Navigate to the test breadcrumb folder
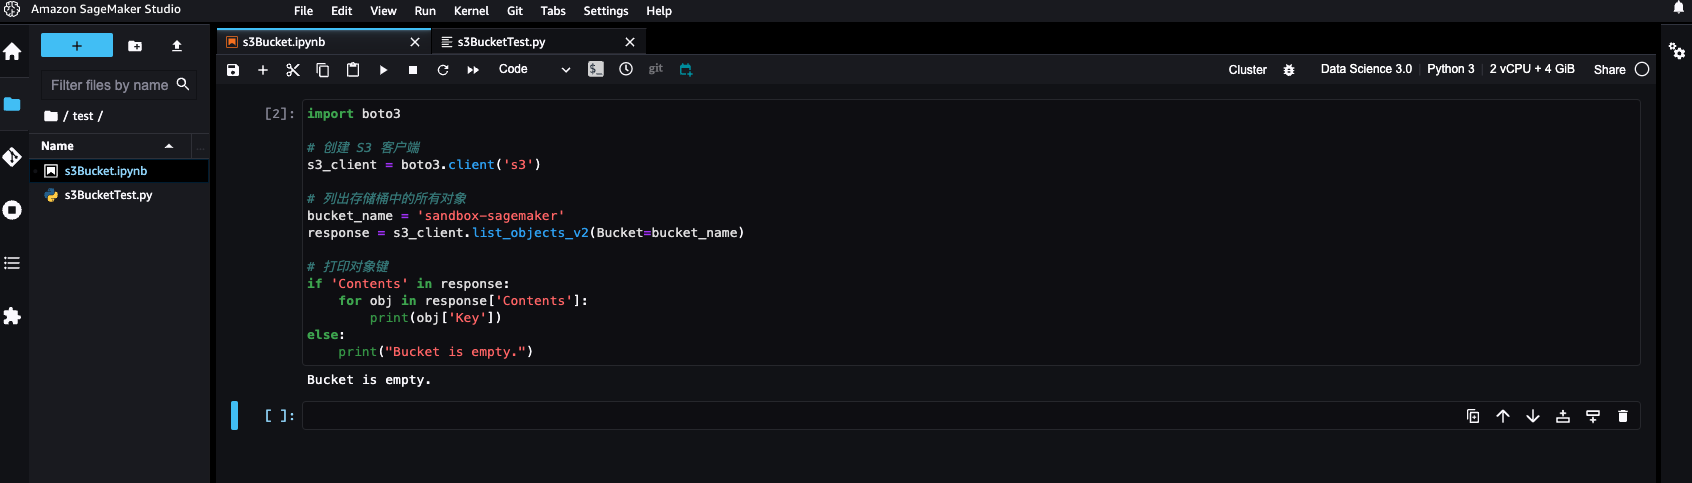1692x483 pixels. tap(83, 116)
